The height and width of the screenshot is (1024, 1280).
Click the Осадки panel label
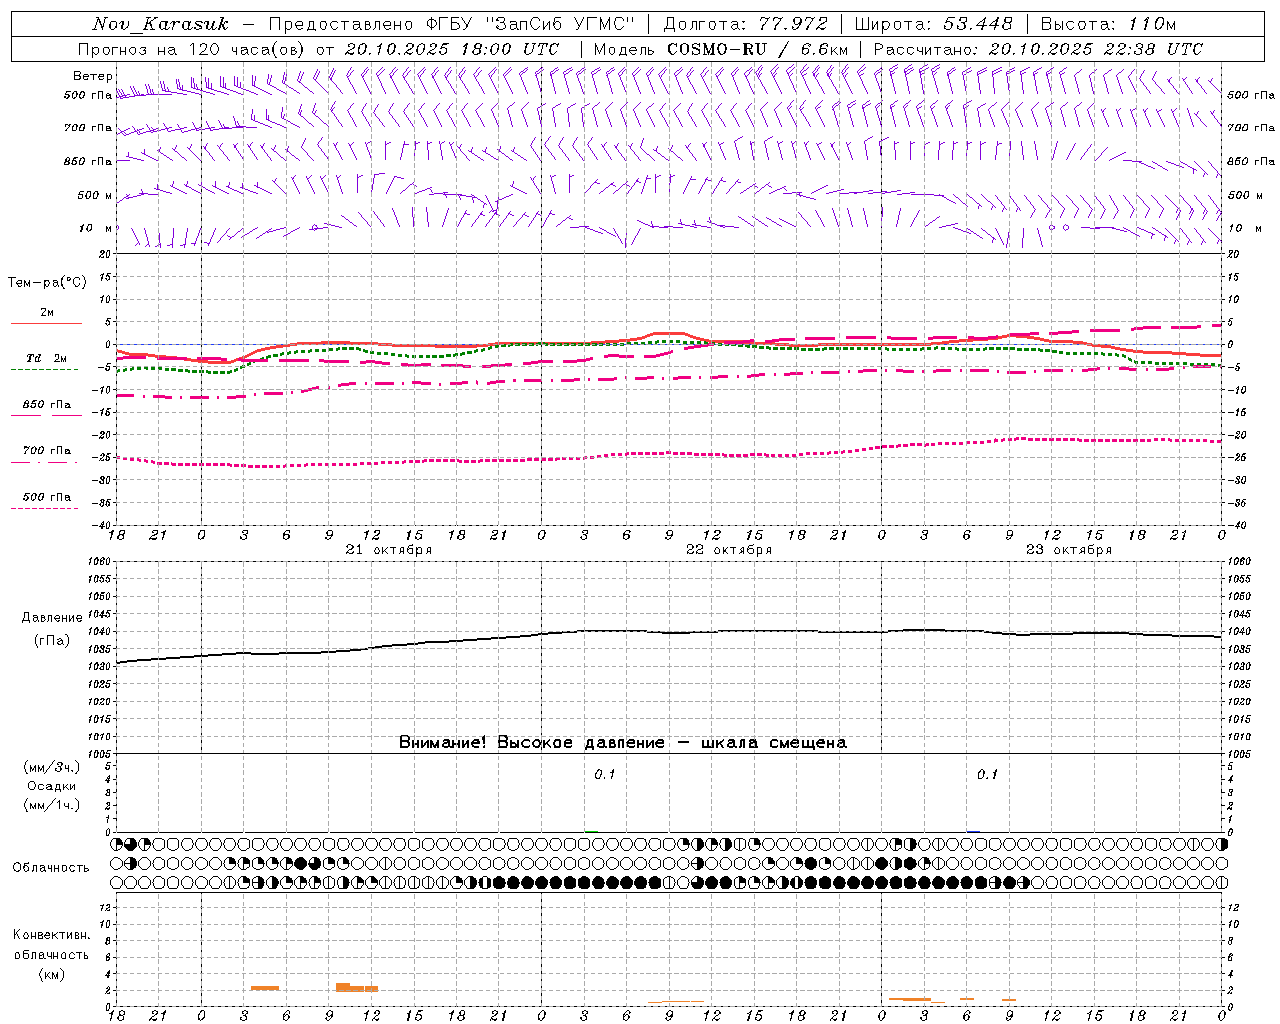[x=52, y=786]
